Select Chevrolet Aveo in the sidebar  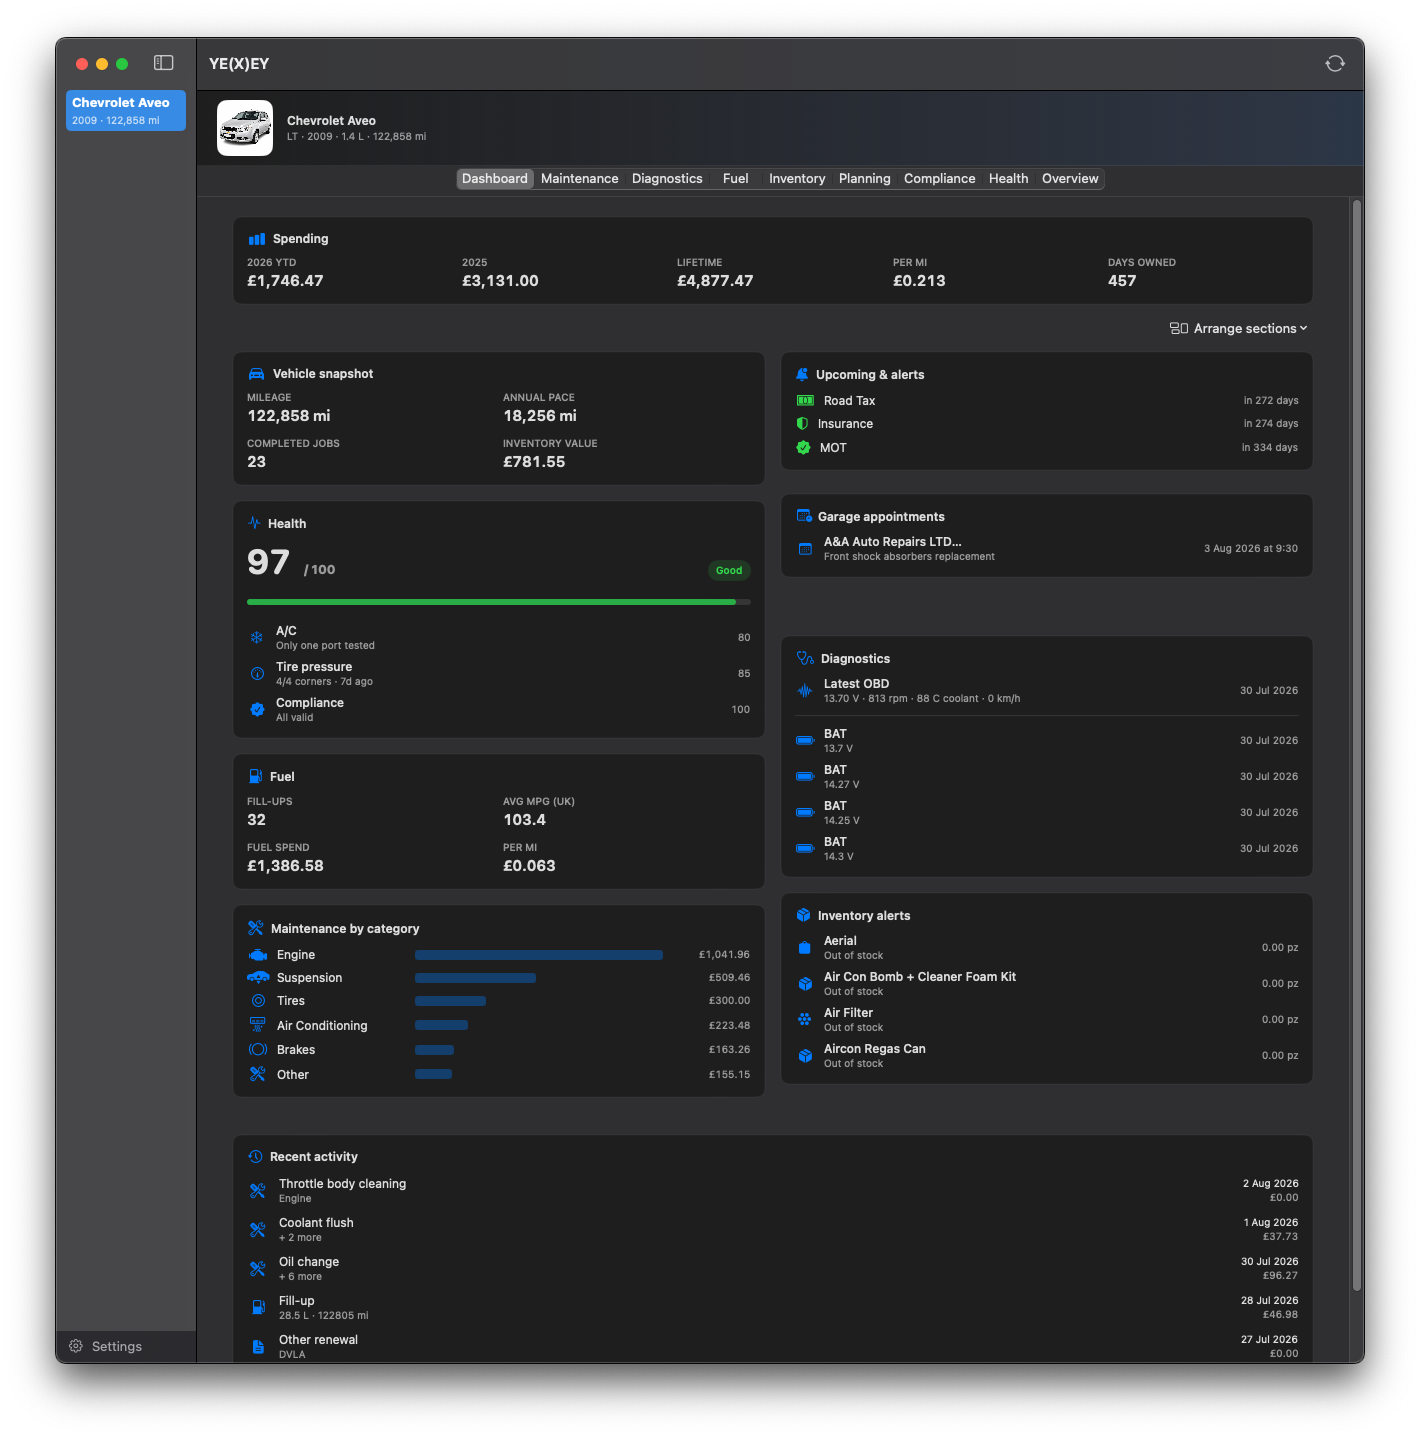point(126,110)
